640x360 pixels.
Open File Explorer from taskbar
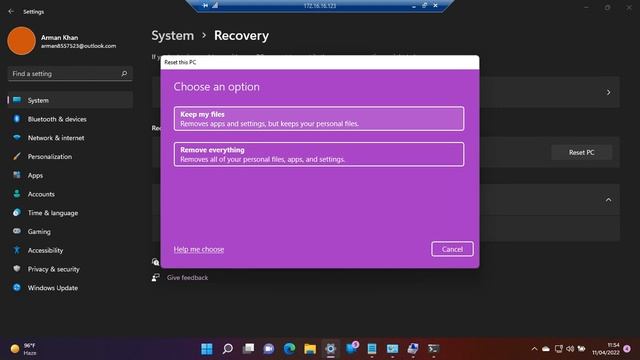click(x=310, y=349)
